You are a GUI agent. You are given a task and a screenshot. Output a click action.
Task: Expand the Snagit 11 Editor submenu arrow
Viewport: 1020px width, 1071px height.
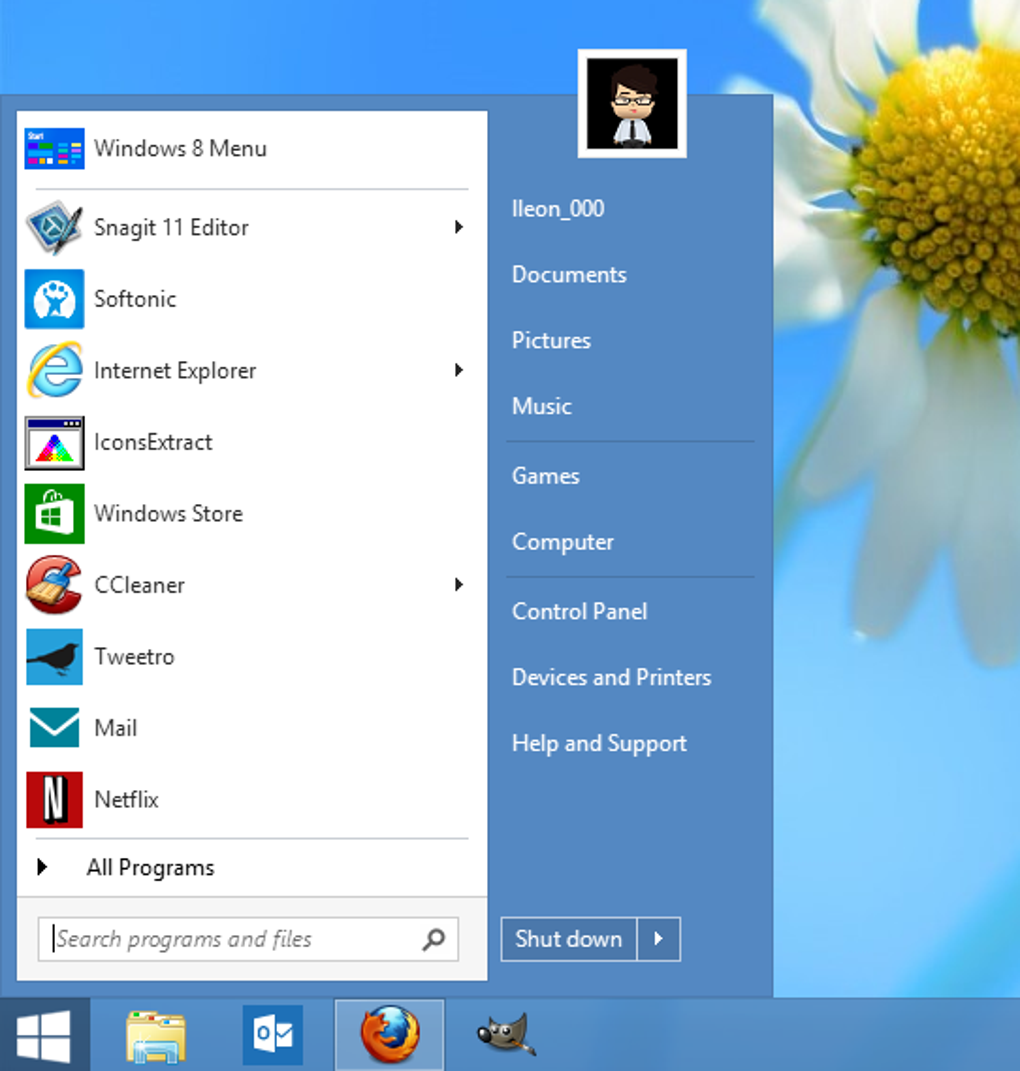(x=459, y=227)
